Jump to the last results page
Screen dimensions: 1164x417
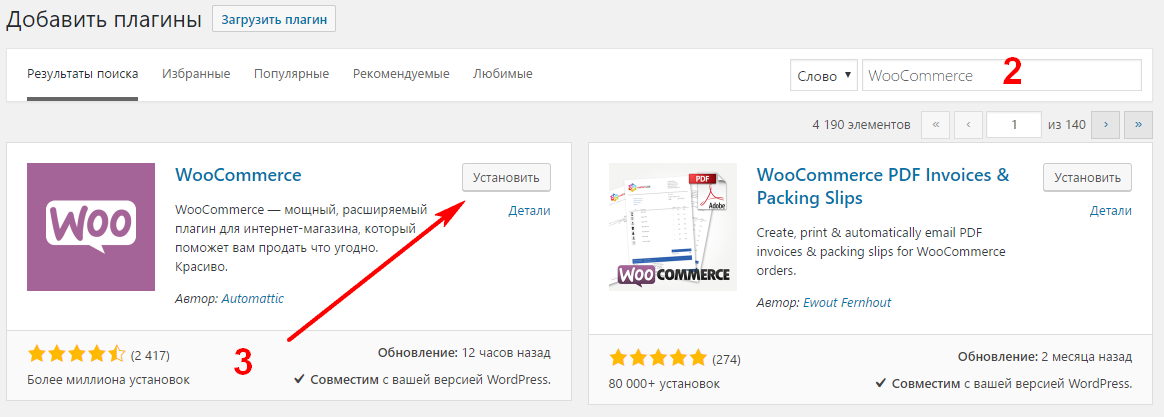1139,125
